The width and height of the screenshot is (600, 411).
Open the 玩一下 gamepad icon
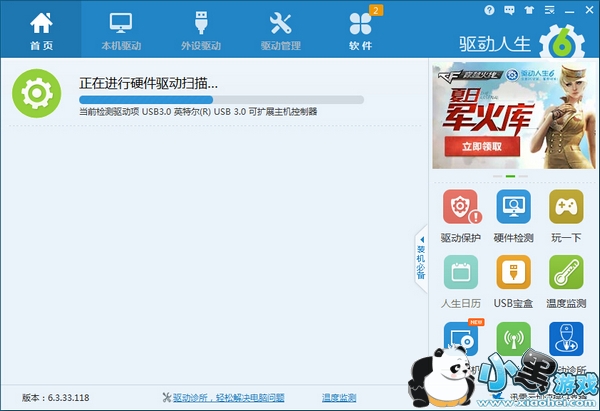click(566, 207)
